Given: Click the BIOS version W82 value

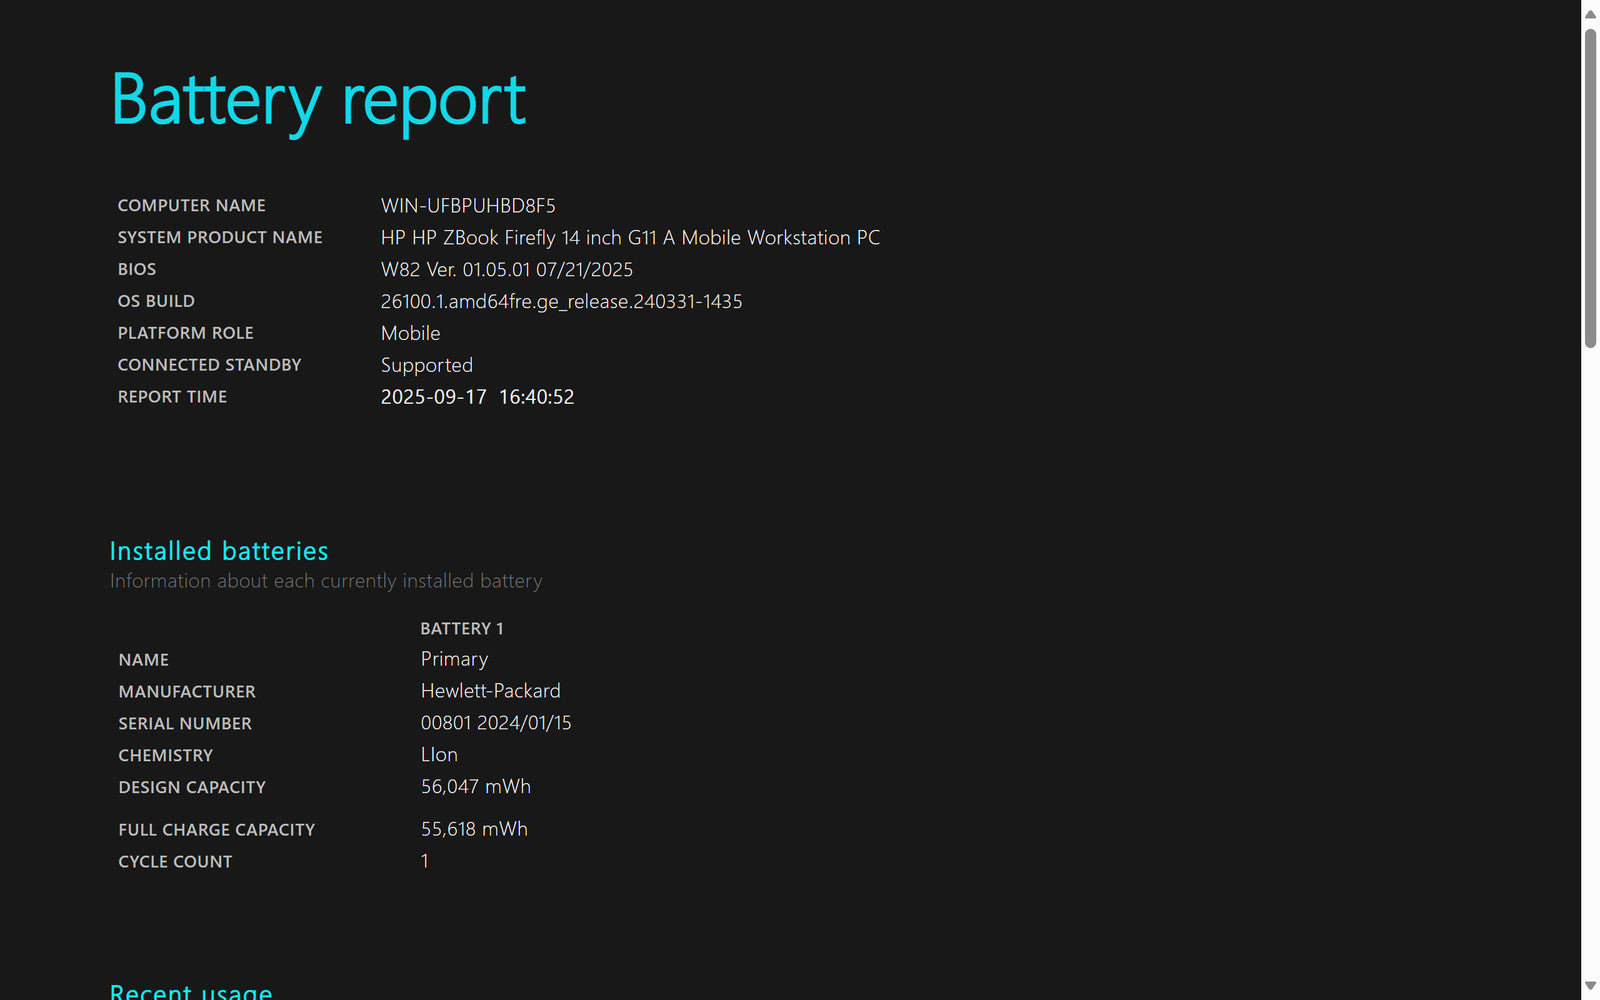Looking at the screenshot, I should point(506,270).
